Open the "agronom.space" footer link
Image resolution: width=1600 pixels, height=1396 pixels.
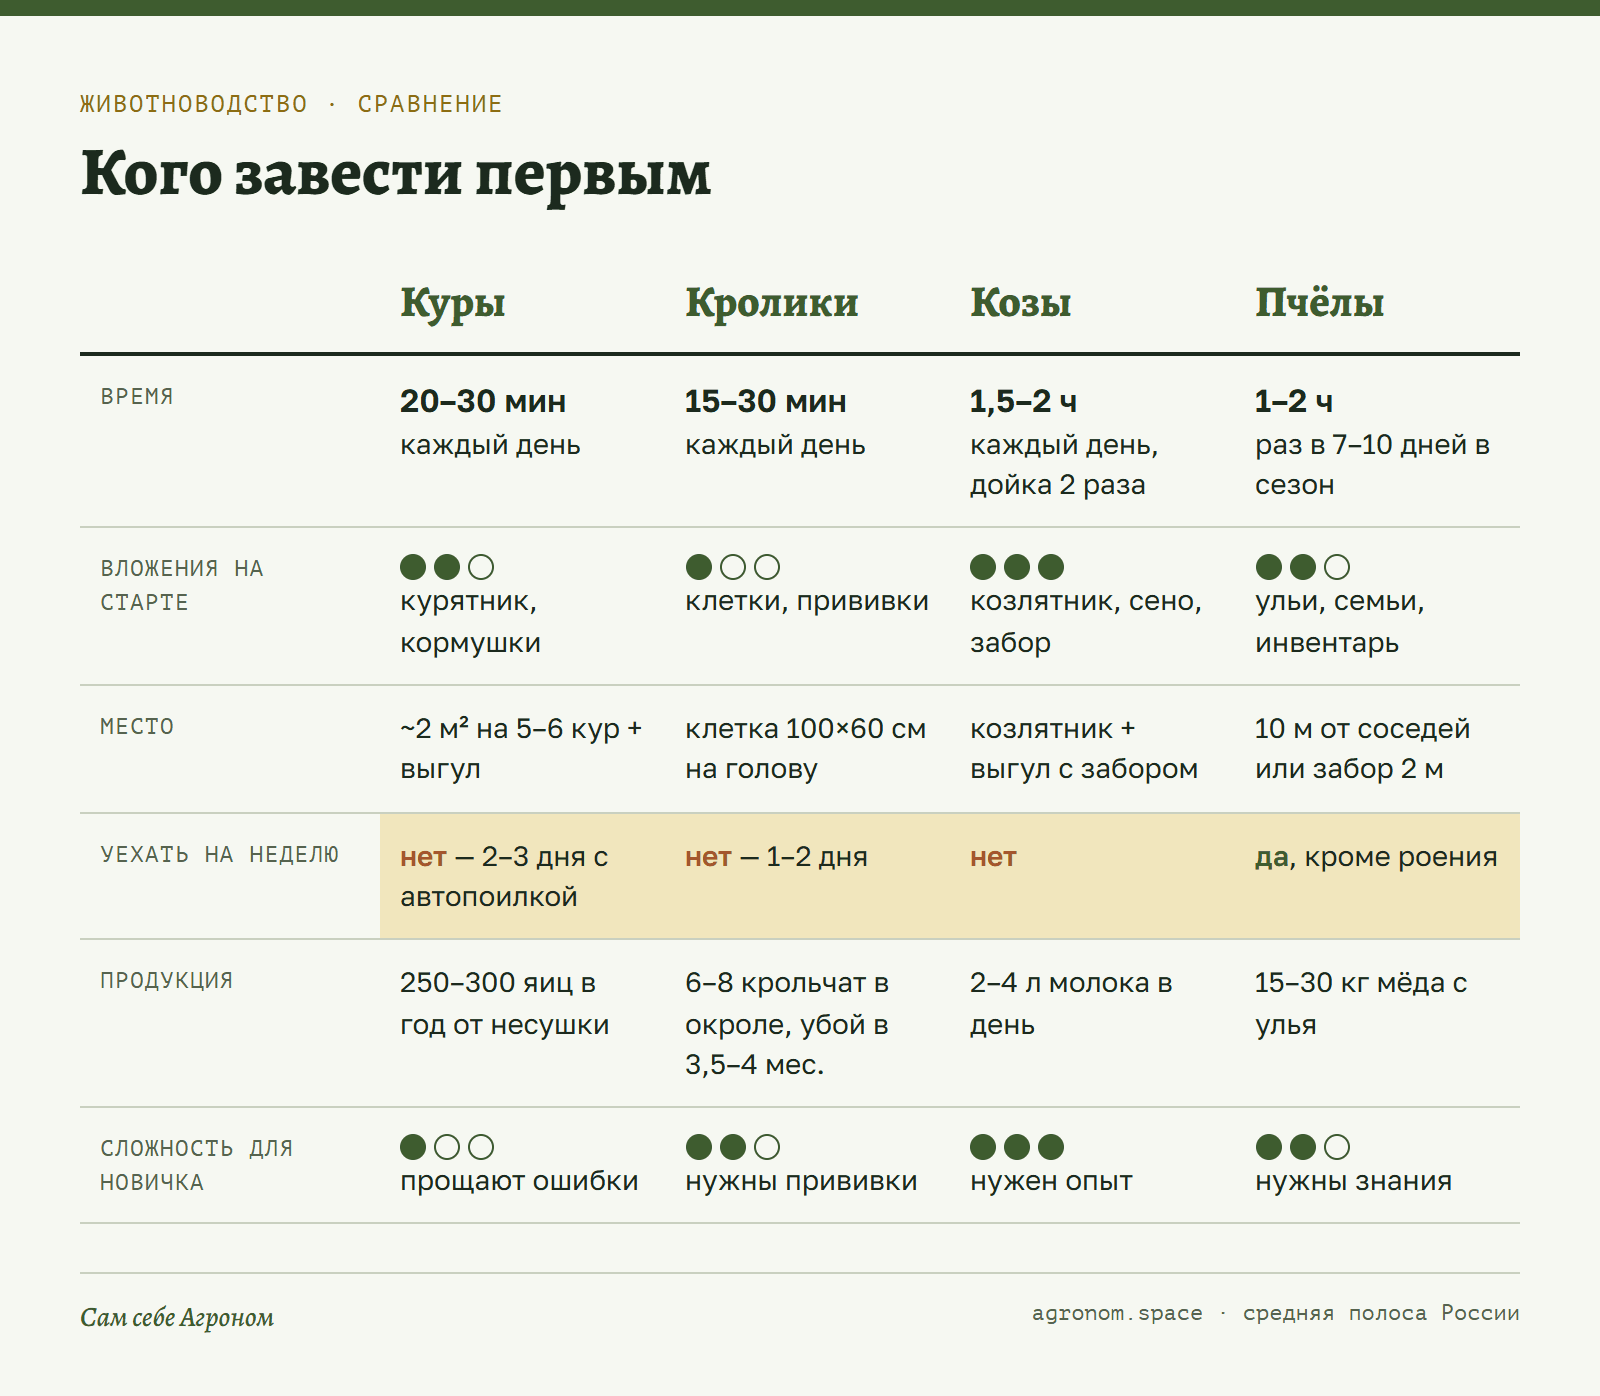(1117, 1313)
